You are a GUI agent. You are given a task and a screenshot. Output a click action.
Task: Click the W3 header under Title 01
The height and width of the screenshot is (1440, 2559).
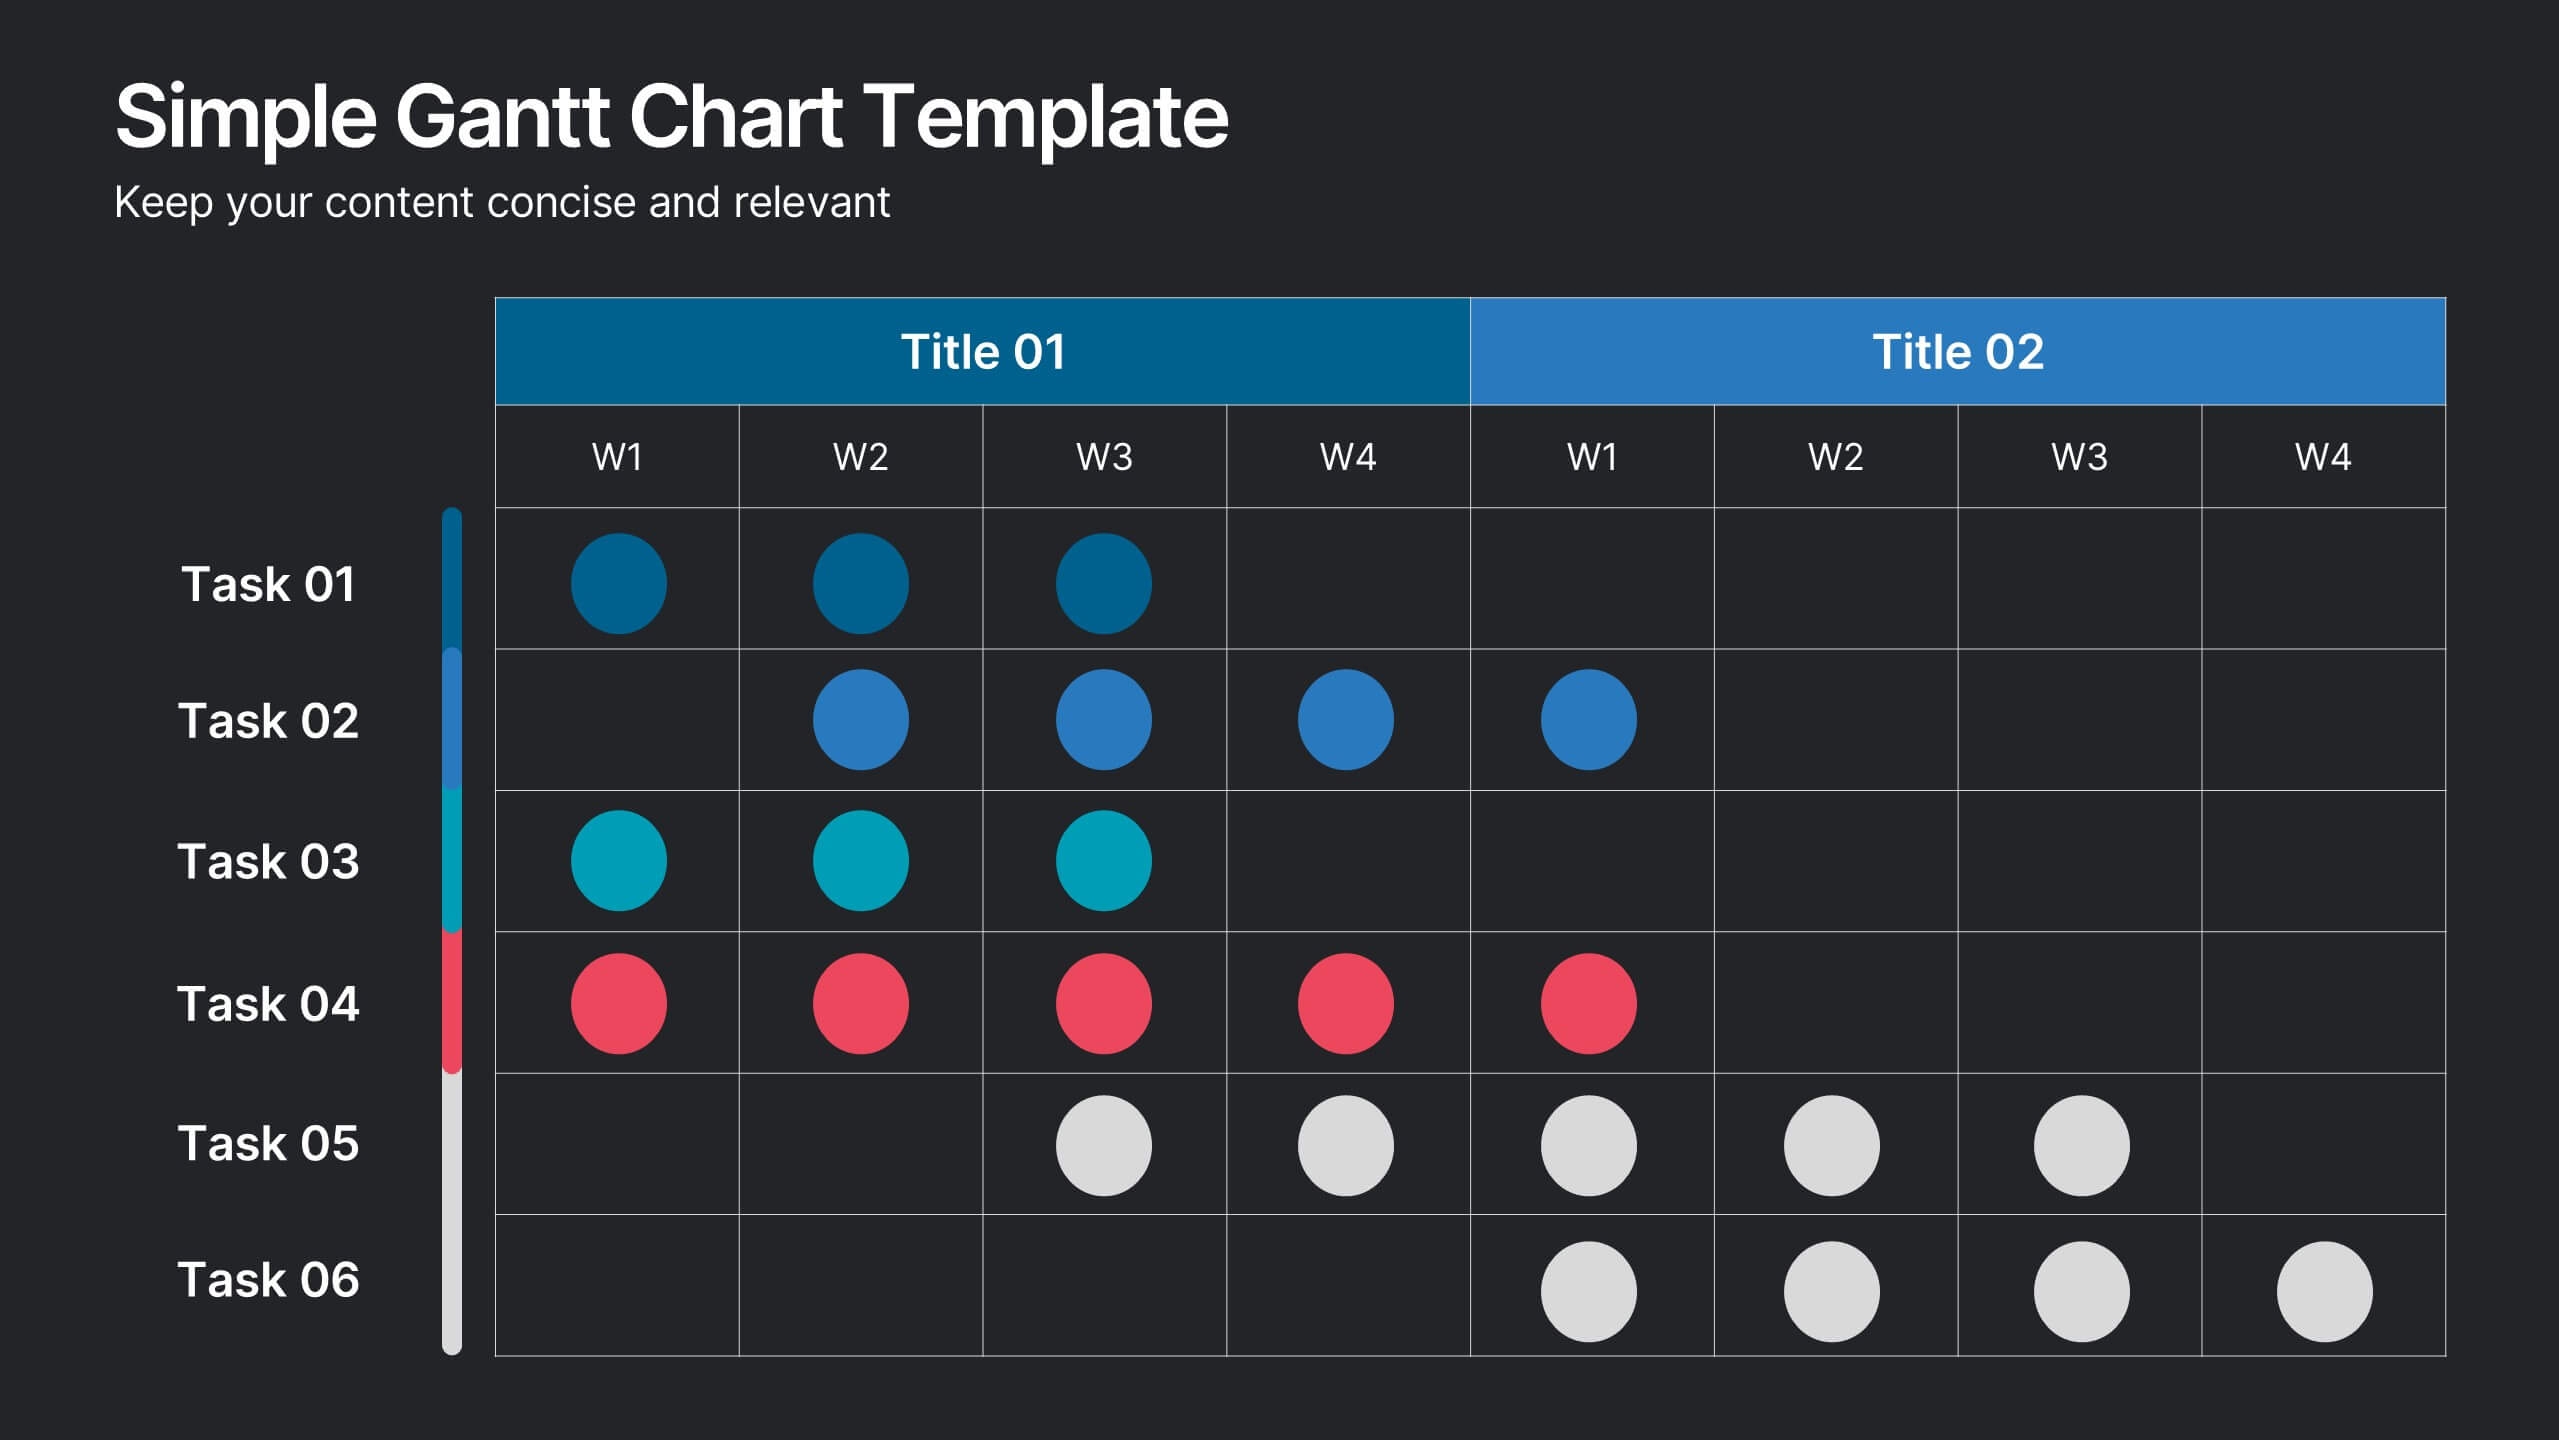coord(1104,457)
